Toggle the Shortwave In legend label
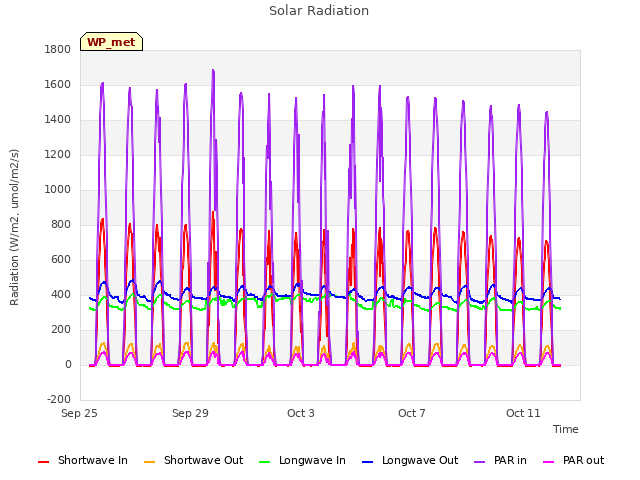Viewport: 640px width, 480px height. pos(93,460)
